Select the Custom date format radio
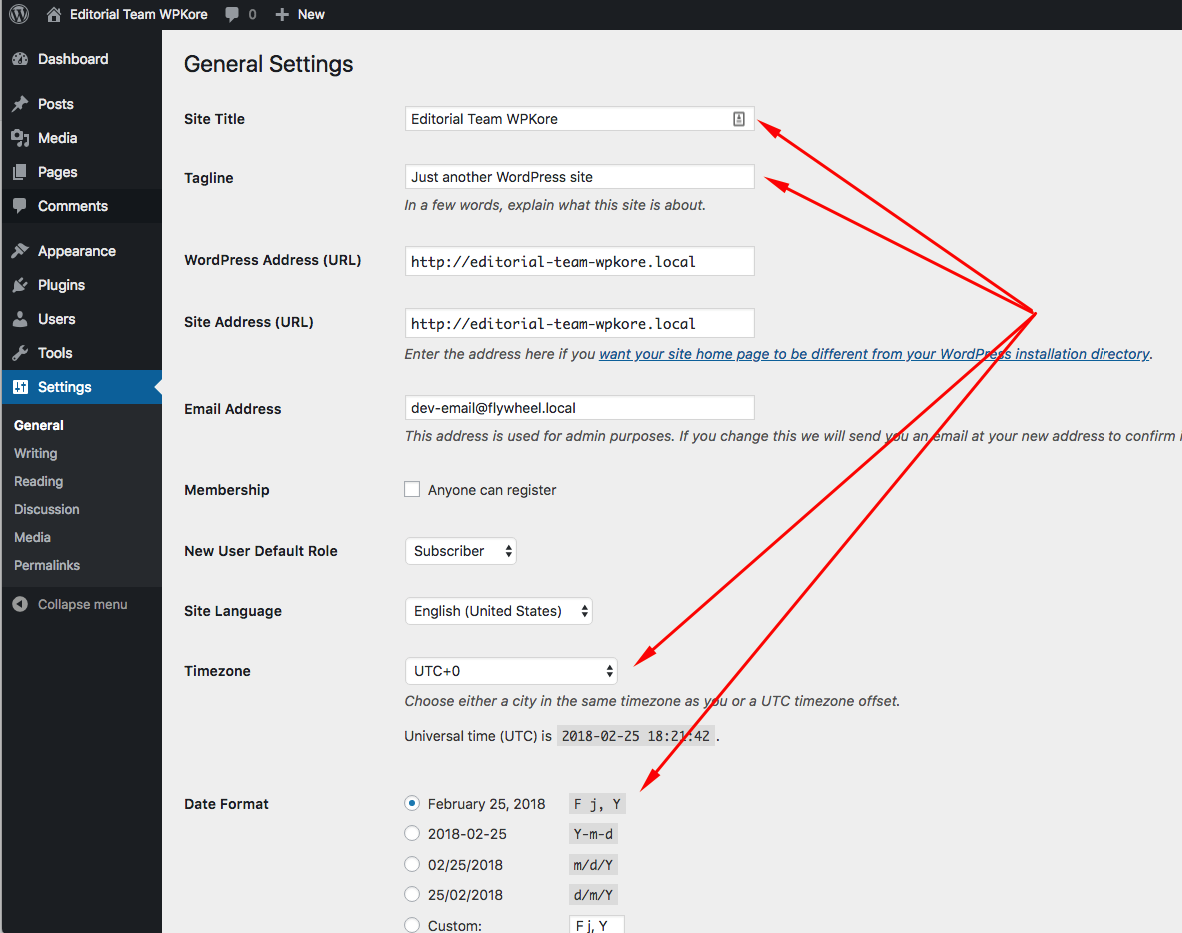The width and height of the screenshot is (1182, 933). (x=412, y=925)
